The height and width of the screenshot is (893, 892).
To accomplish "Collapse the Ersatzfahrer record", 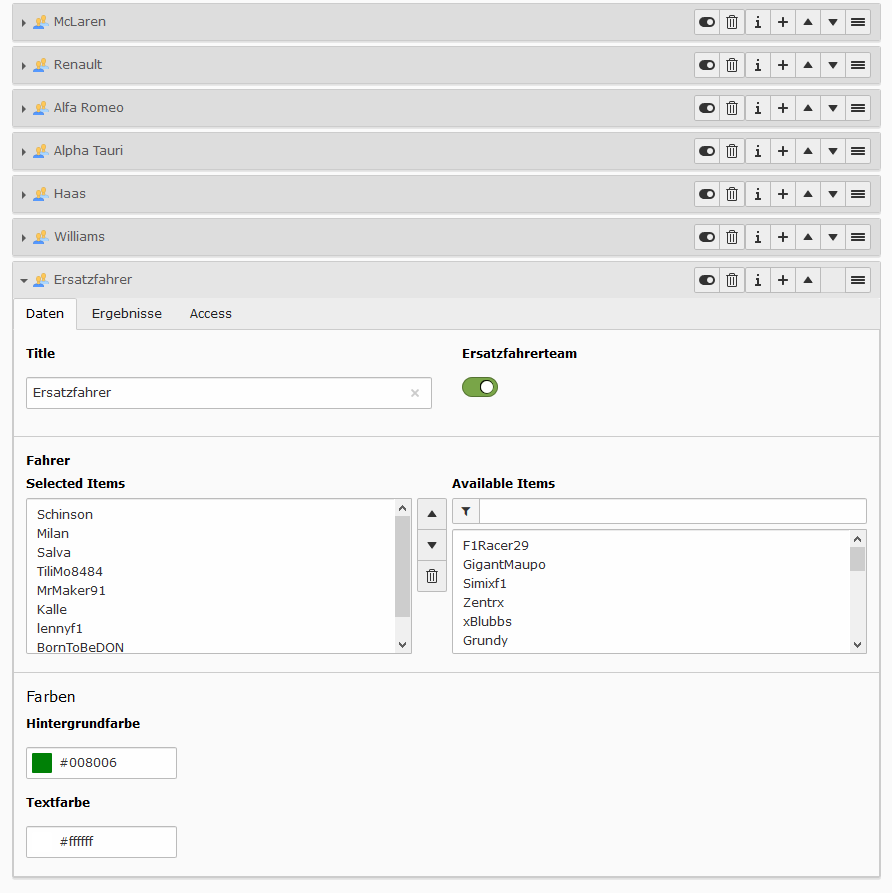I will tap(24, 281).
